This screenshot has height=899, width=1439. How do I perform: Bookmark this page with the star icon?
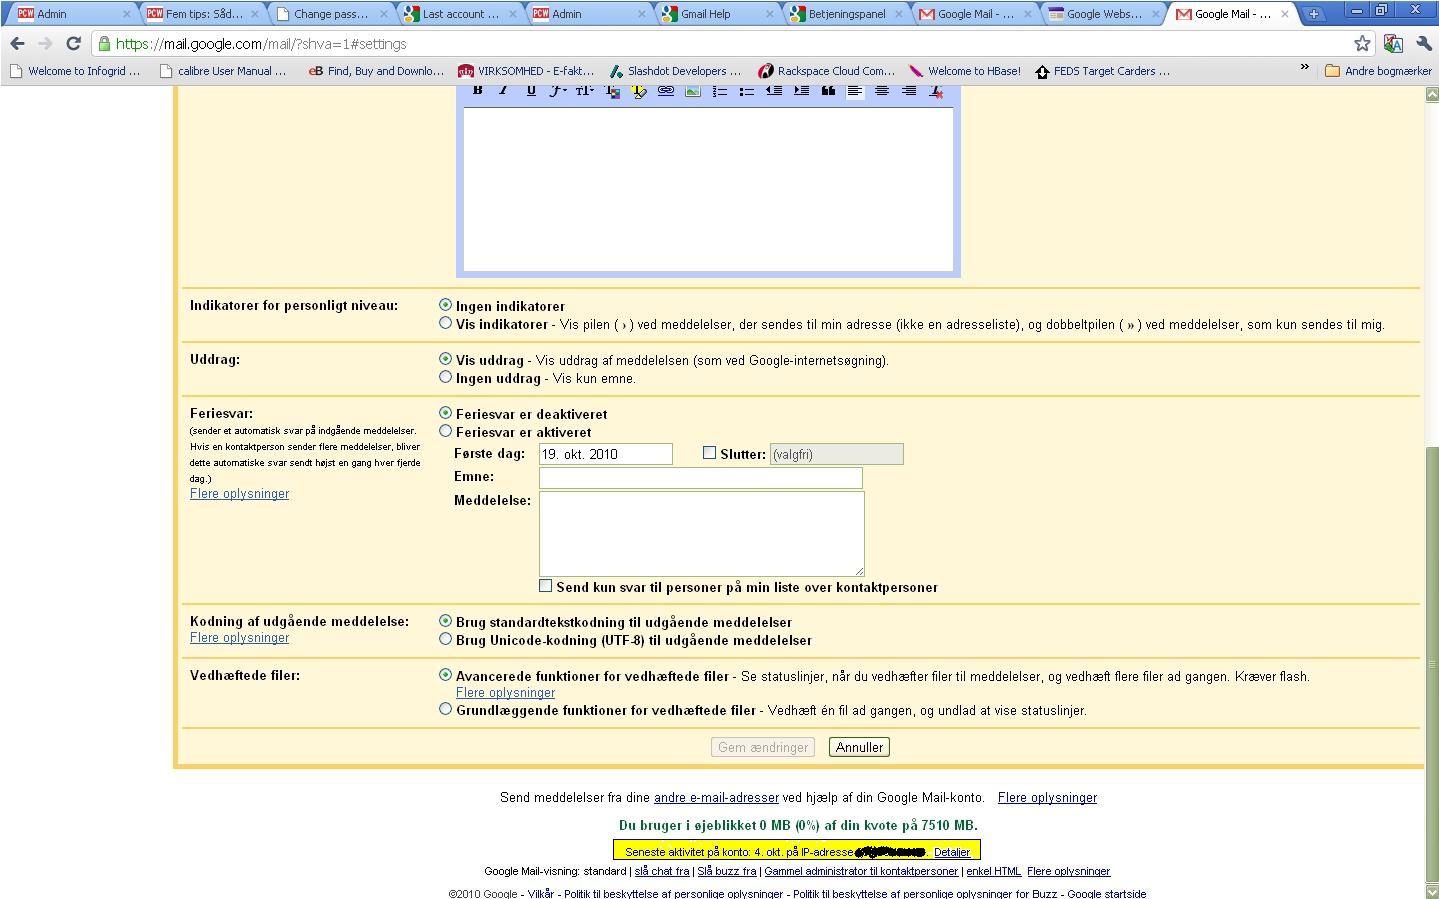(x=1362, y=44)
